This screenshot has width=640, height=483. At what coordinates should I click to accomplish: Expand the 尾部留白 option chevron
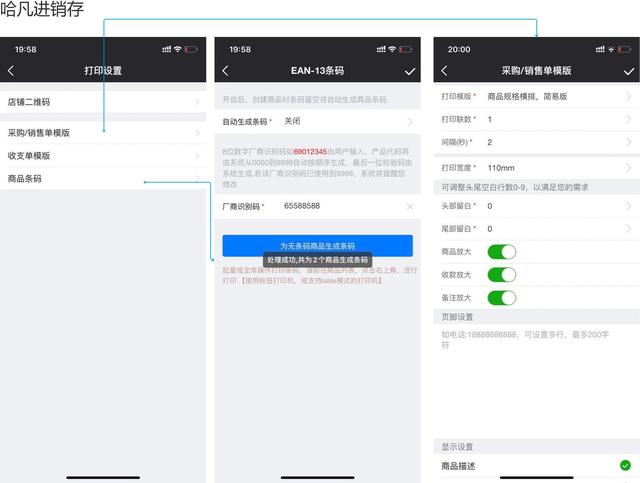point(629,229)
